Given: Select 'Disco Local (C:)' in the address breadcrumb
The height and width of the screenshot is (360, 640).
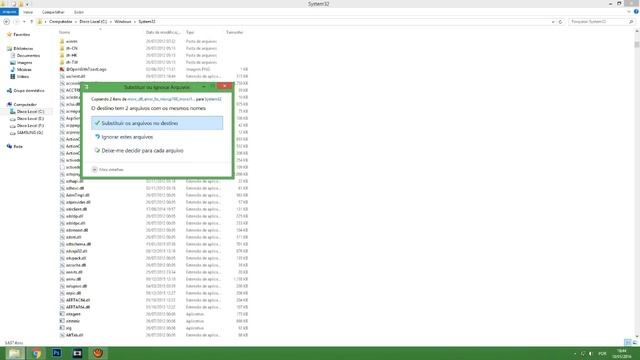Looking at the screenshot, I should [93, 22].
